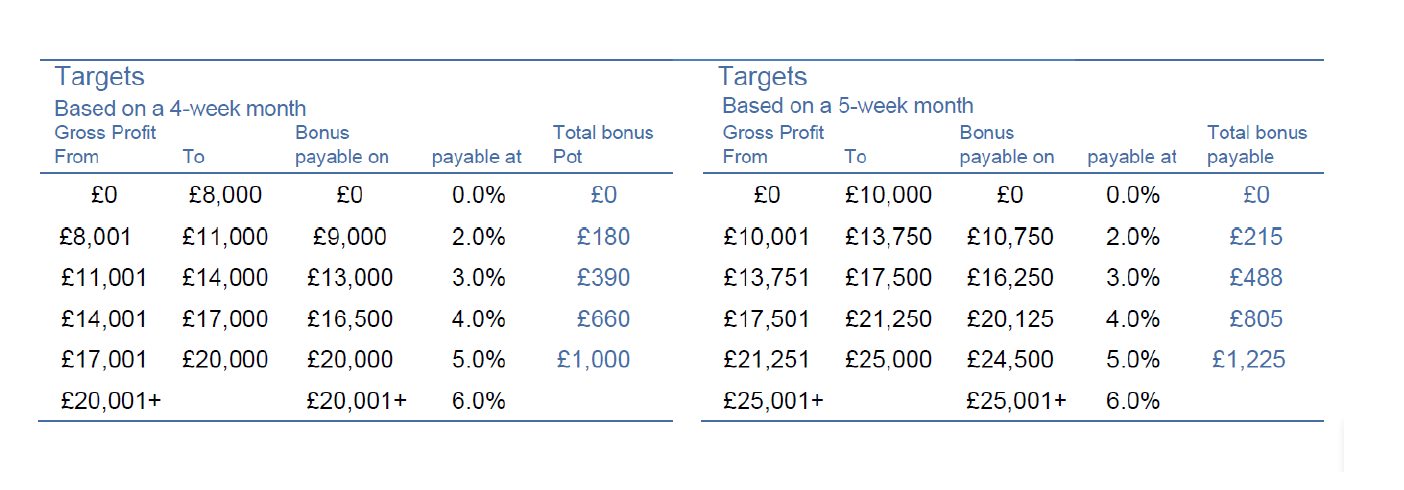Click 'Based on a 5-week month' subtitle
Image resolution: width=1404 pixels, height=490 pixels.
[x=847, y=105]
